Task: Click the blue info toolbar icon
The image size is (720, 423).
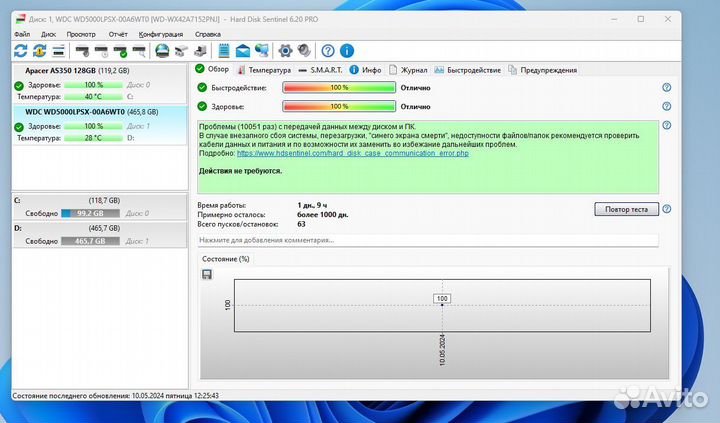Action: point(347,51)
